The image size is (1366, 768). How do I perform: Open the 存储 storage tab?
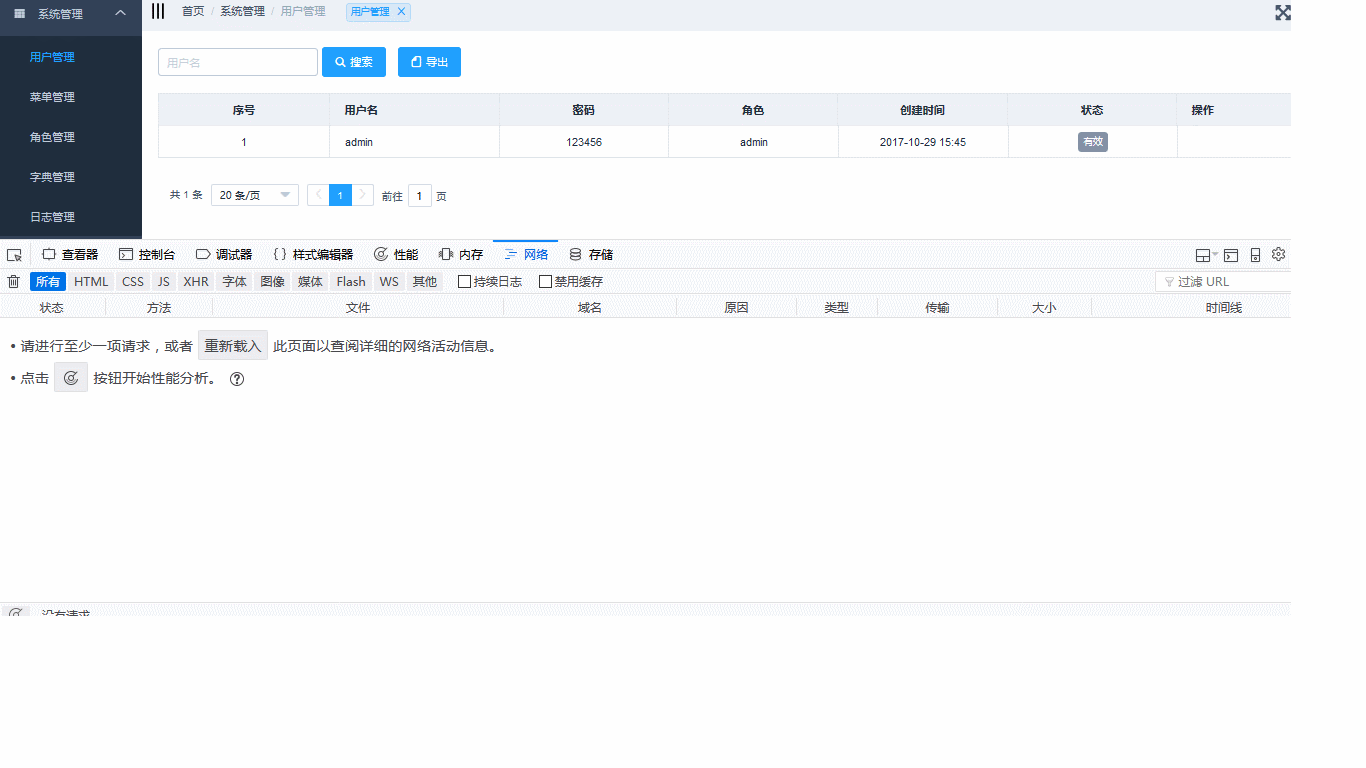coord(591,255)
